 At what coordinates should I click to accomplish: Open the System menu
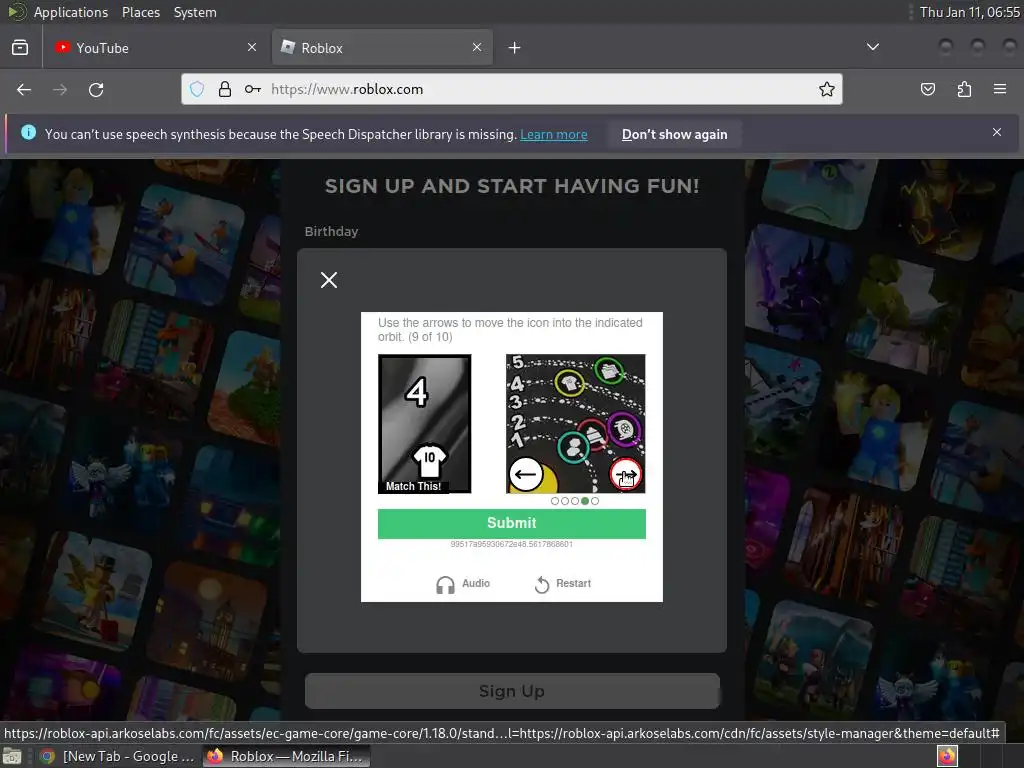tap(195, 12)
